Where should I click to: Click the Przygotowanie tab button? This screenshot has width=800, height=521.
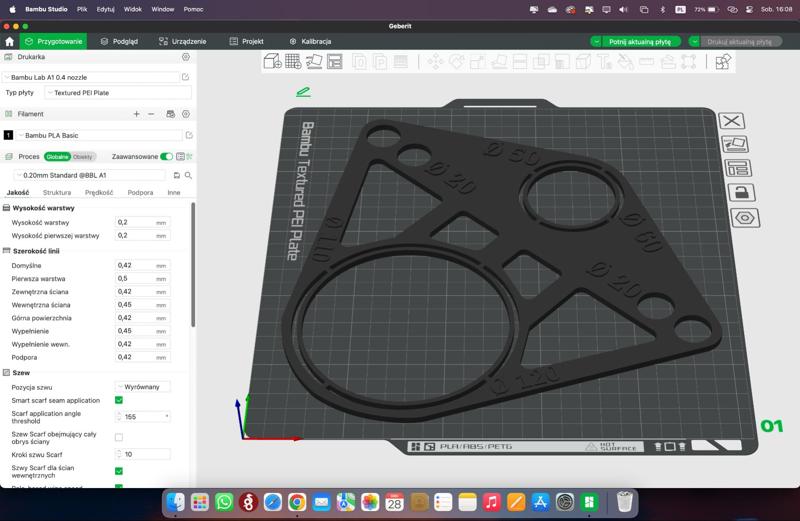54,41
